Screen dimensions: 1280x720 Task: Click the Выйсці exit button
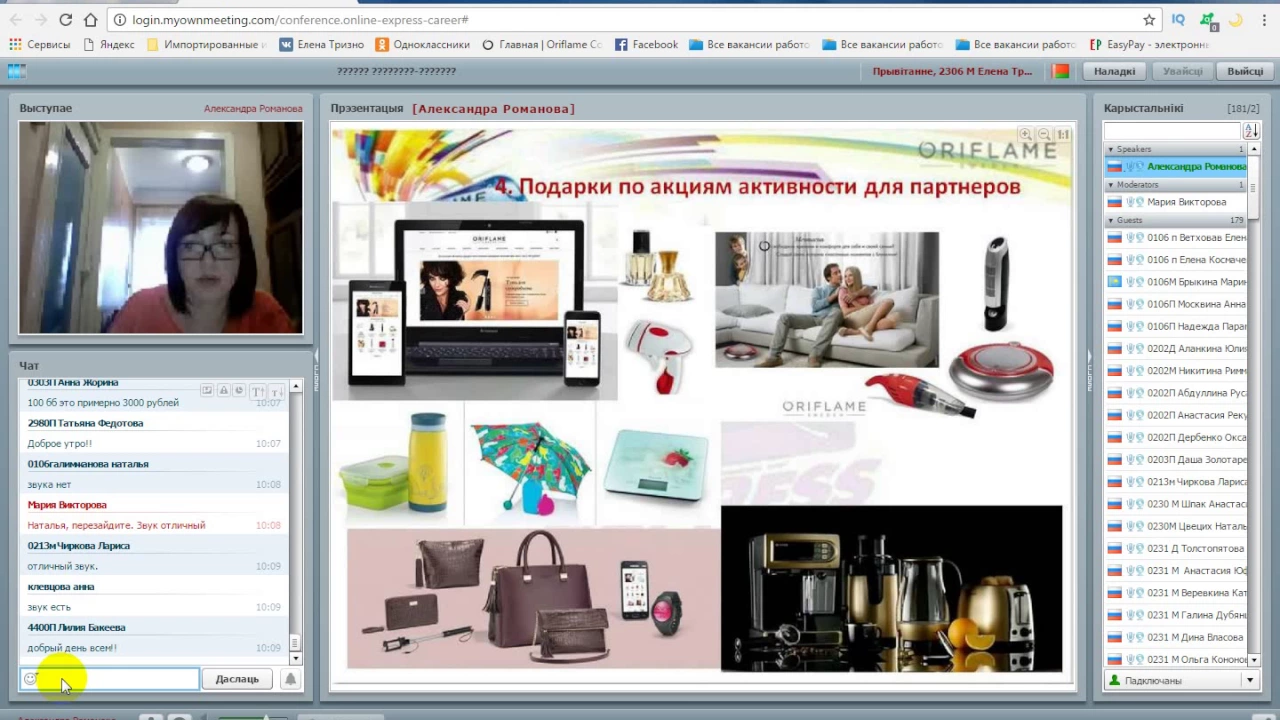1245,71
